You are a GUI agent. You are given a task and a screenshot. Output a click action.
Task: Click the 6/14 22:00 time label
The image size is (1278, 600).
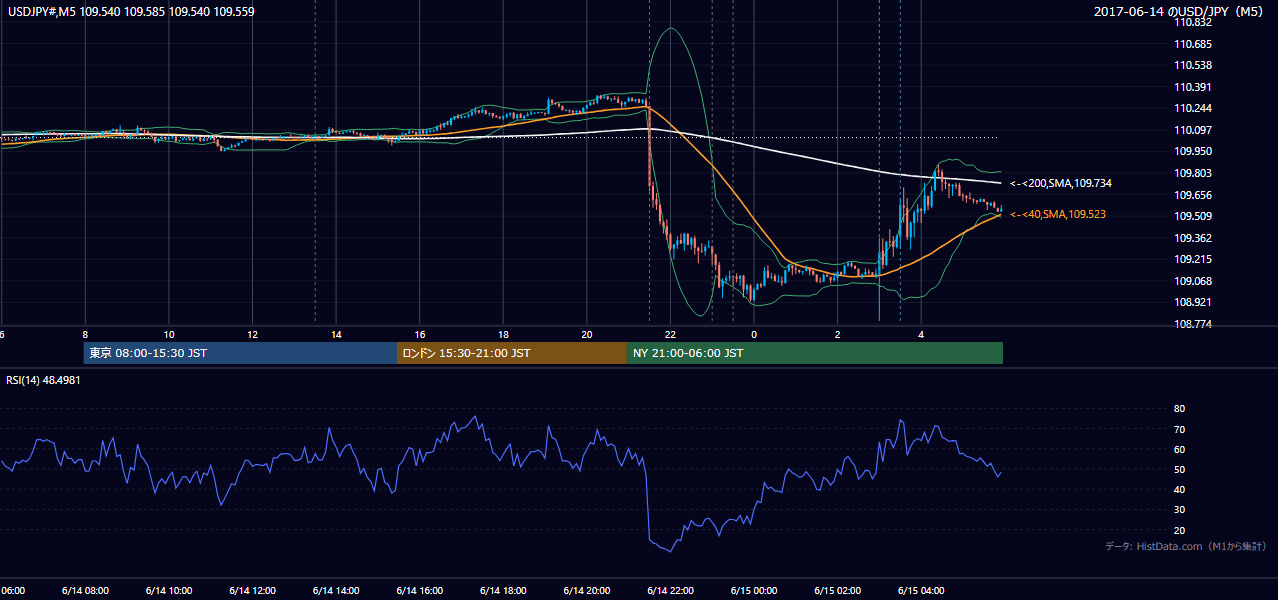670,590
